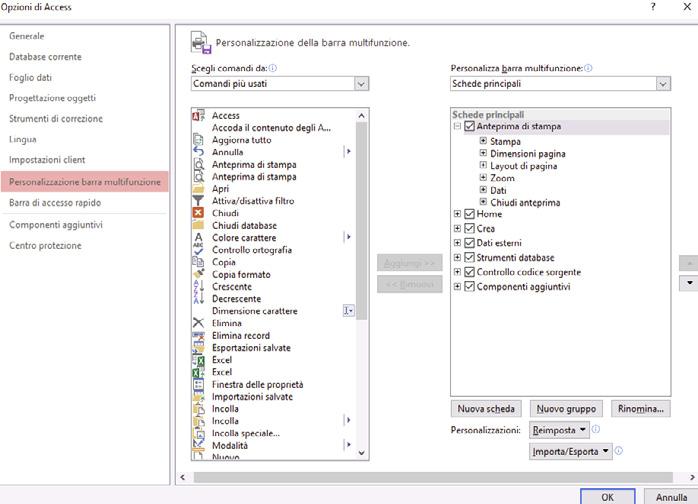Toggle the Dati esterni checkbox

coord(469,243)
